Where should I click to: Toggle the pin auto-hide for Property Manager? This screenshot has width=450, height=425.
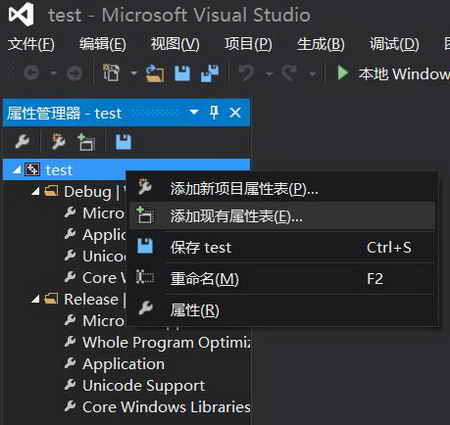214,112
